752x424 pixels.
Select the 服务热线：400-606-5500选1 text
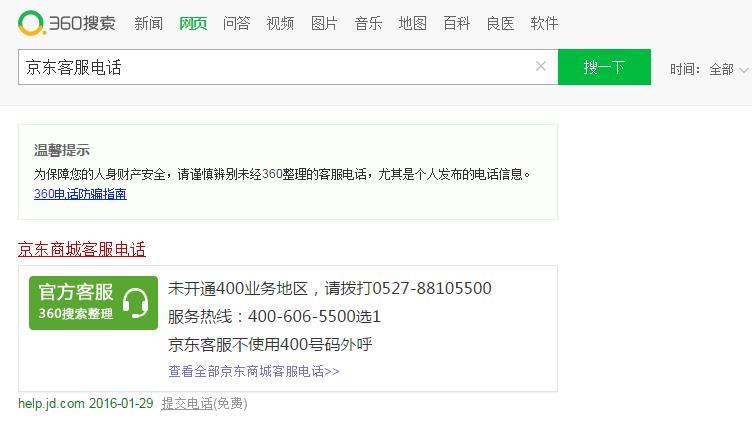click(274, 317)
